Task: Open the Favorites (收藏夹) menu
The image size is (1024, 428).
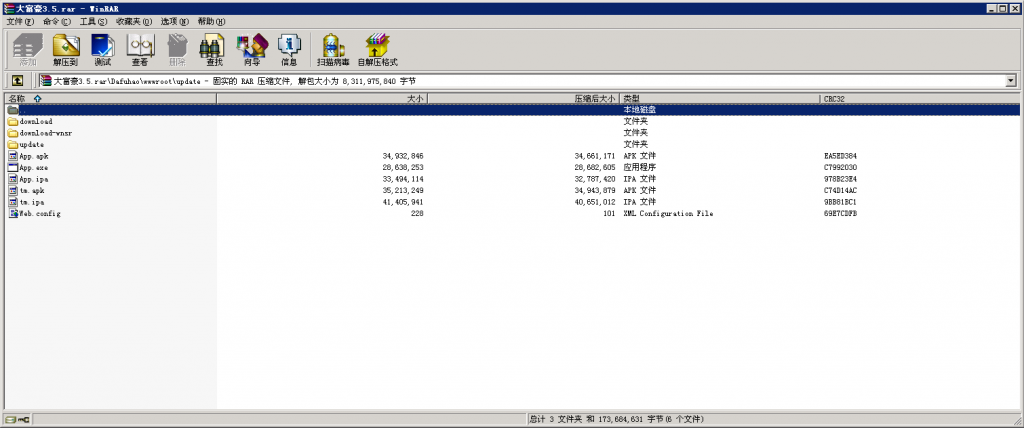Action: pos(133,21)
